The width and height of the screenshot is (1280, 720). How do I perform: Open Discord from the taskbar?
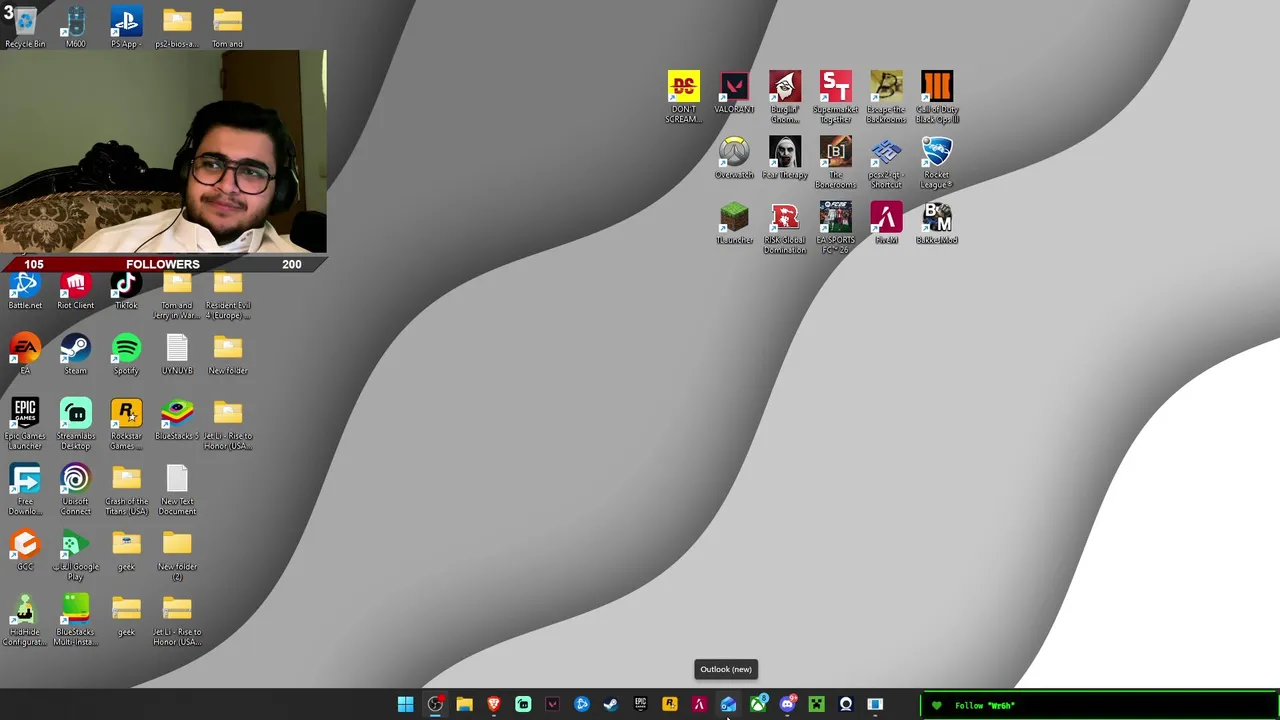787,705
